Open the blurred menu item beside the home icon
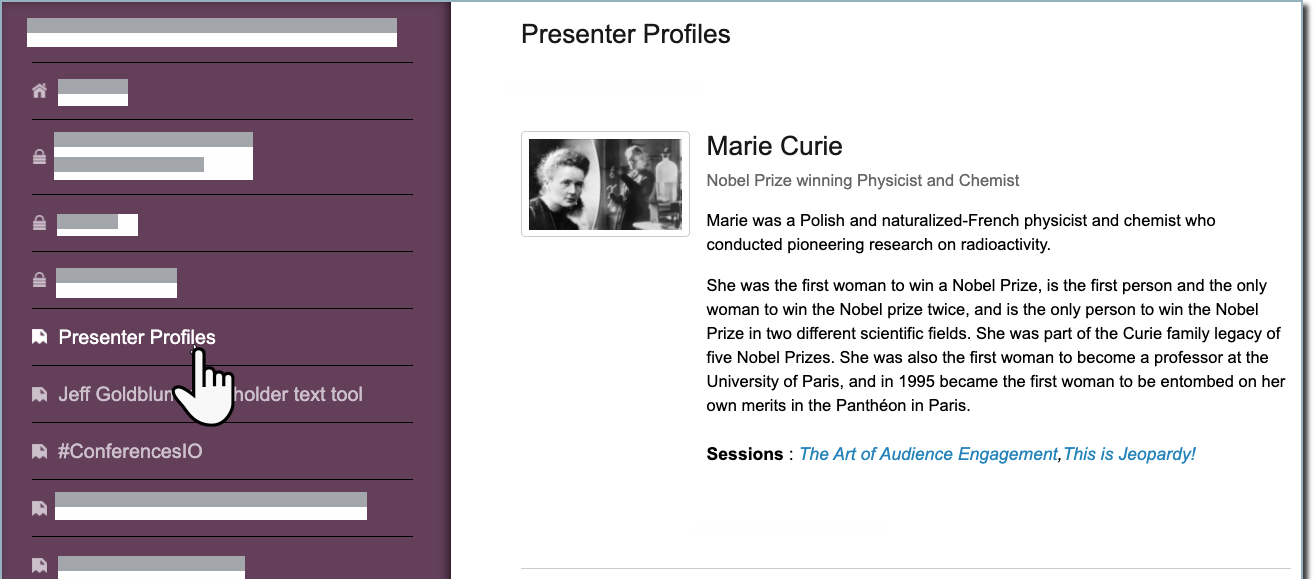1313x579 pixels. pyautogui.click(x=93, y=92)
